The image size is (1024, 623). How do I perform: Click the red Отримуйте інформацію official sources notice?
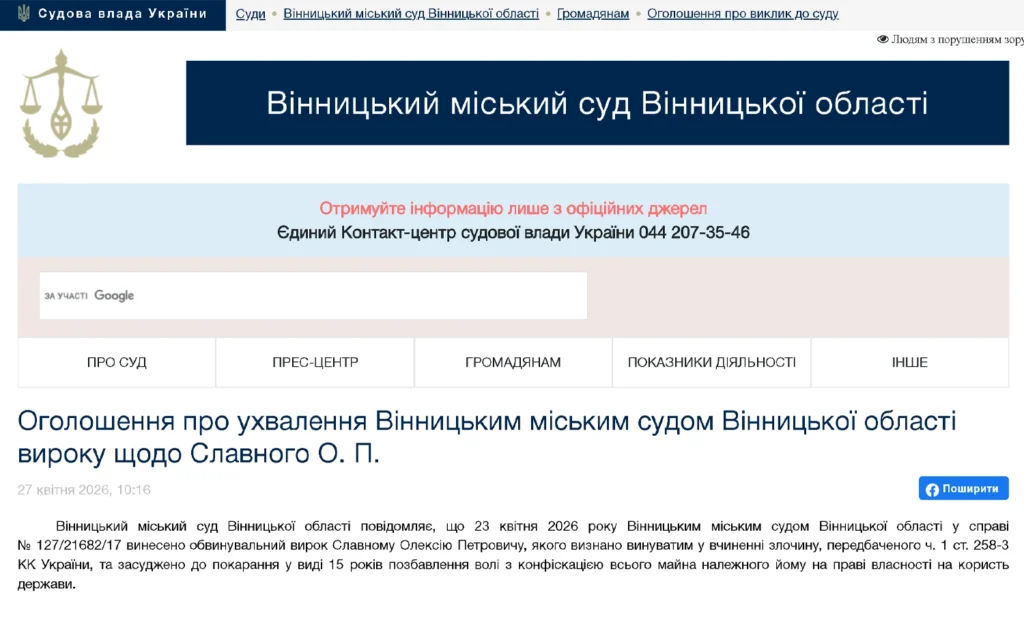[x=513, y=208]
